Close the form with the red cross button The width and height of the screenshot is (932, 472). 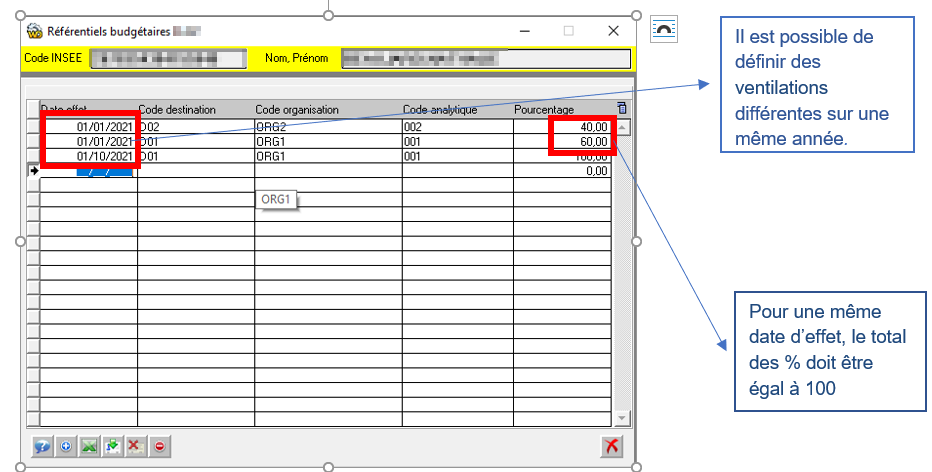(612, 446)
